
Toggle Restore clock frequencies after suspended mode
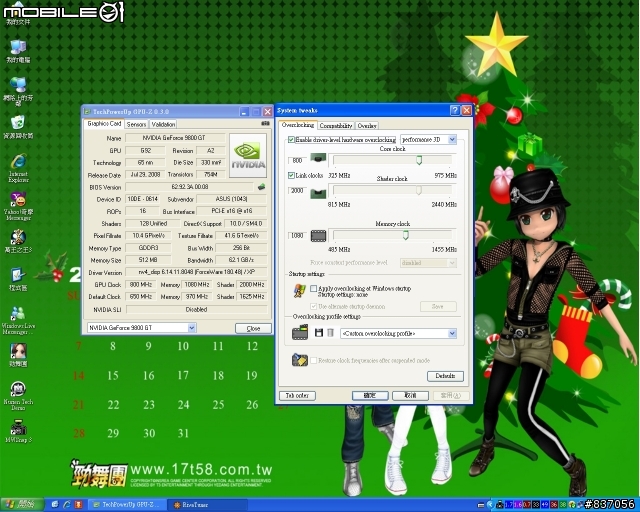[313, 360]
